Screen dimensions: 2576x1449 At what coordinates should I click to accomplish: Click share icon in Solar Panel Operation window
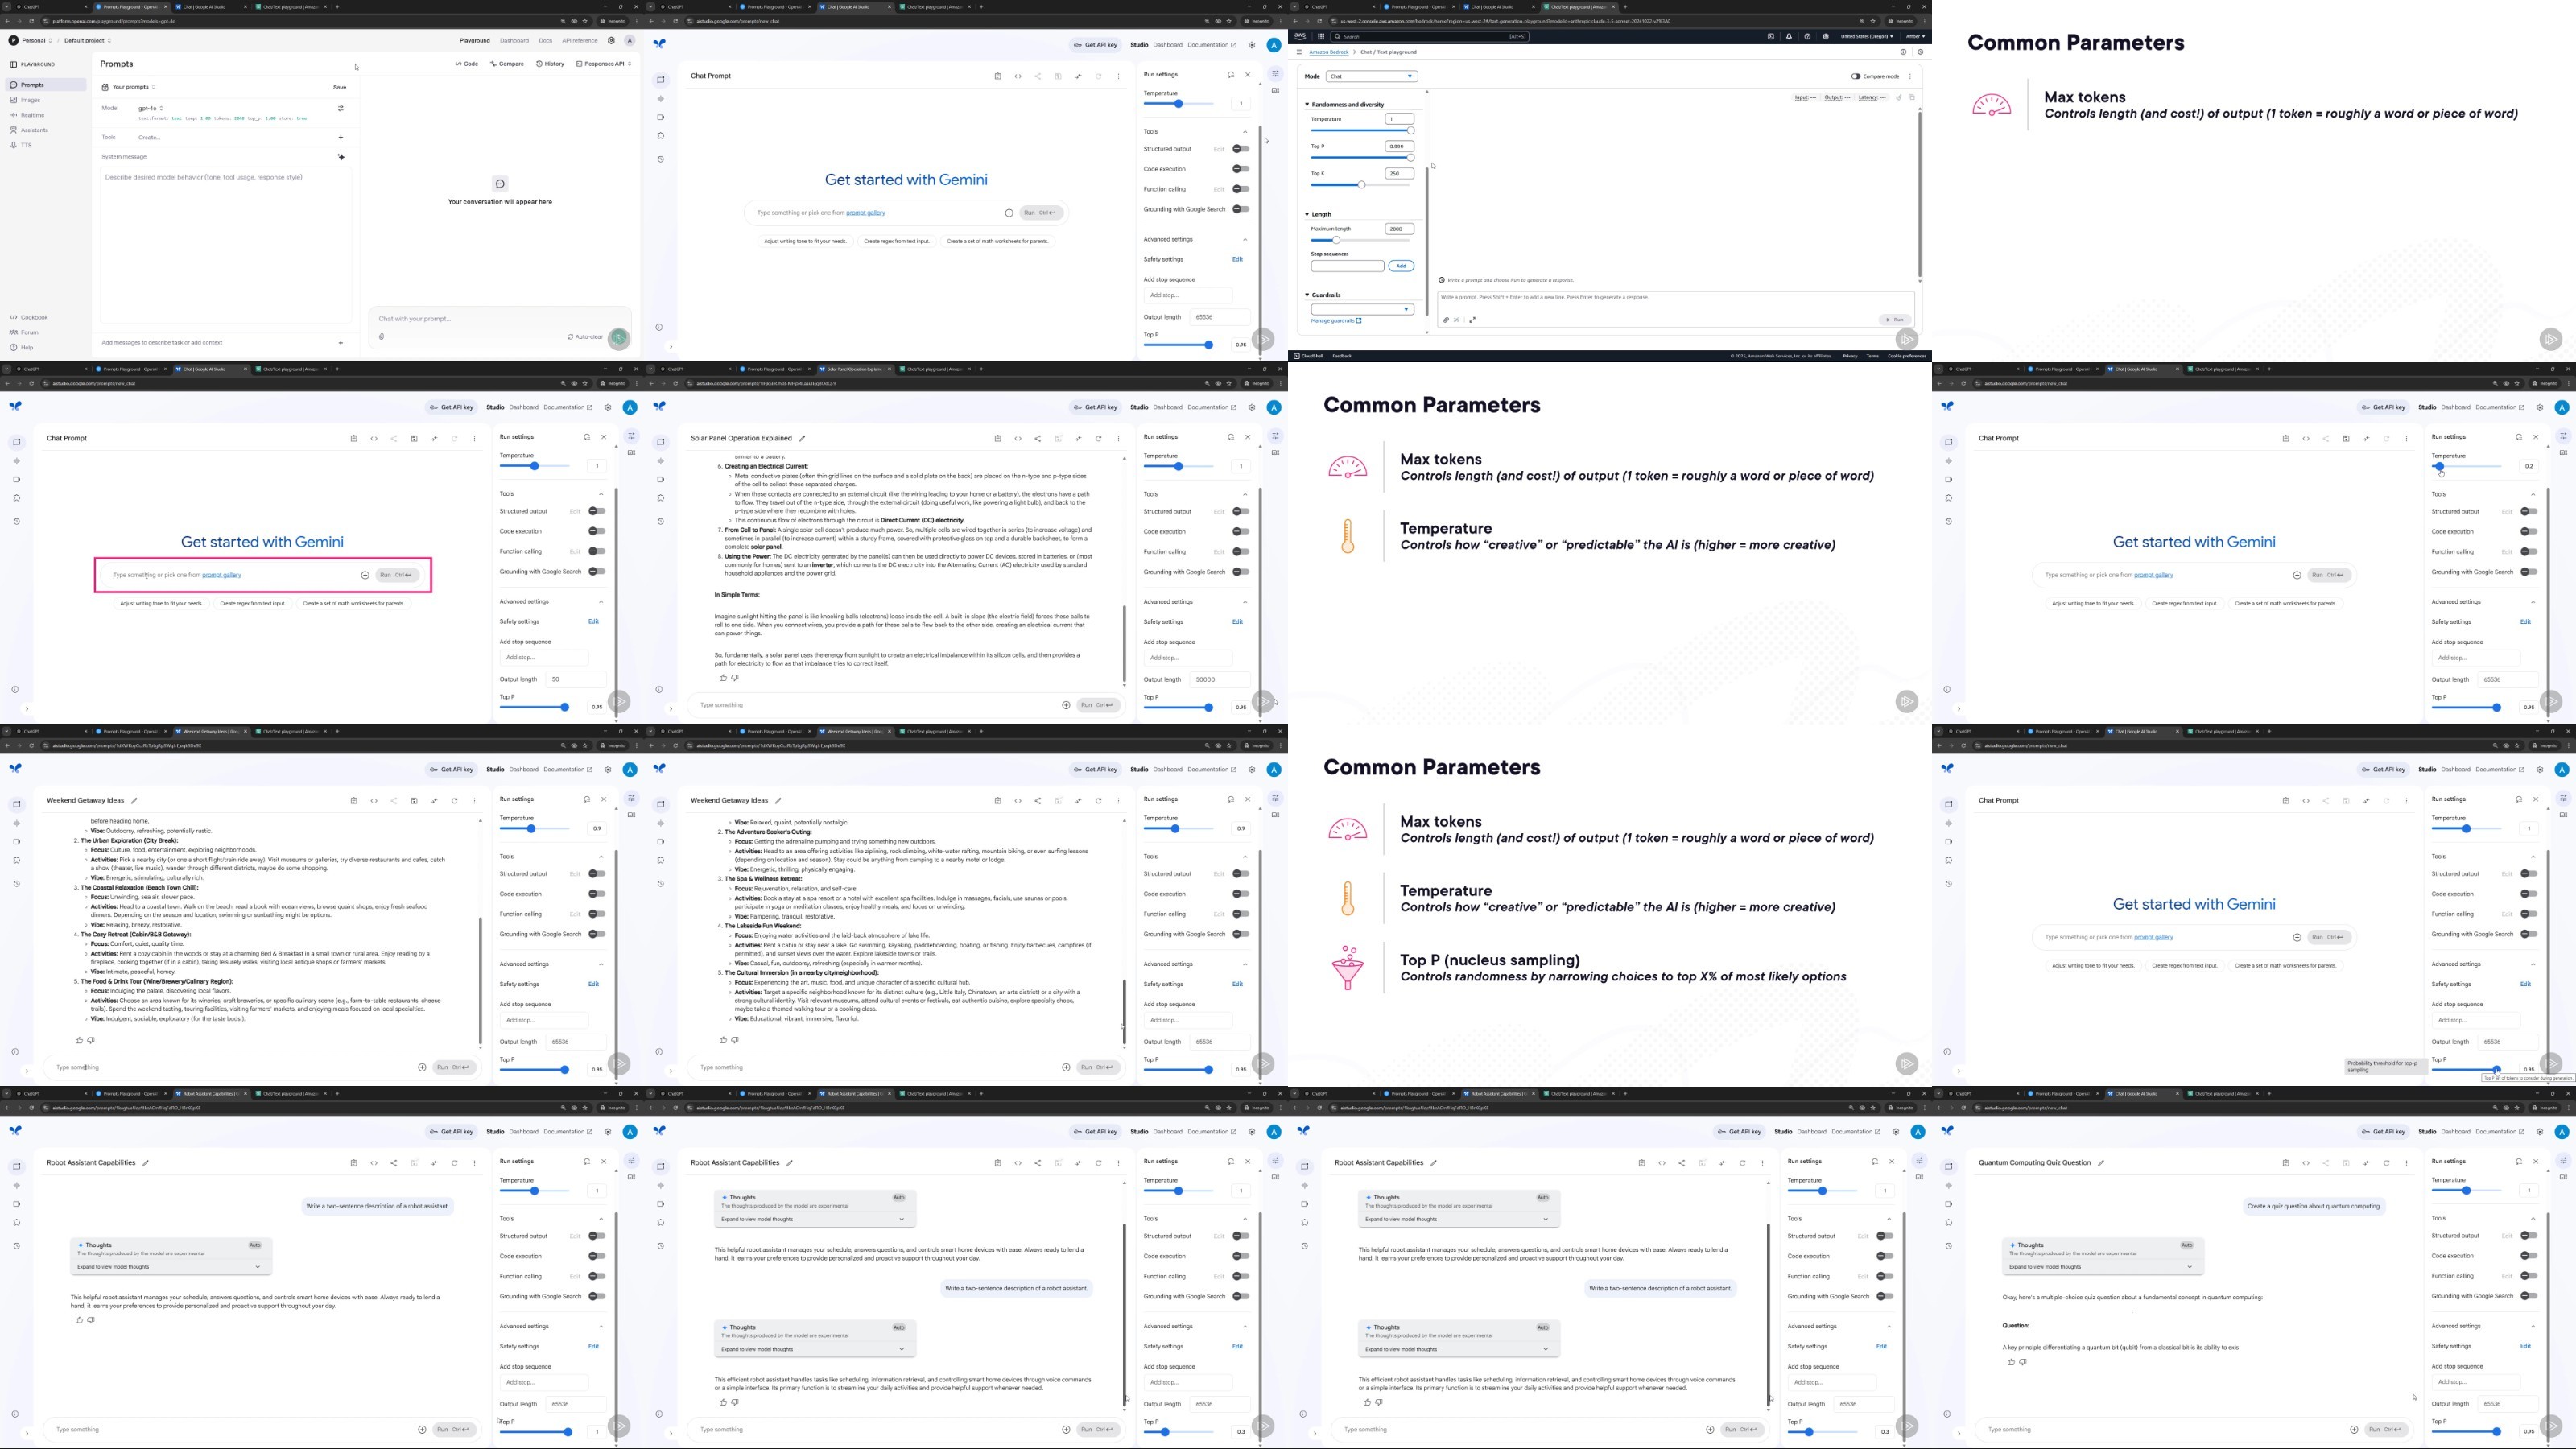coord(1038,438)
